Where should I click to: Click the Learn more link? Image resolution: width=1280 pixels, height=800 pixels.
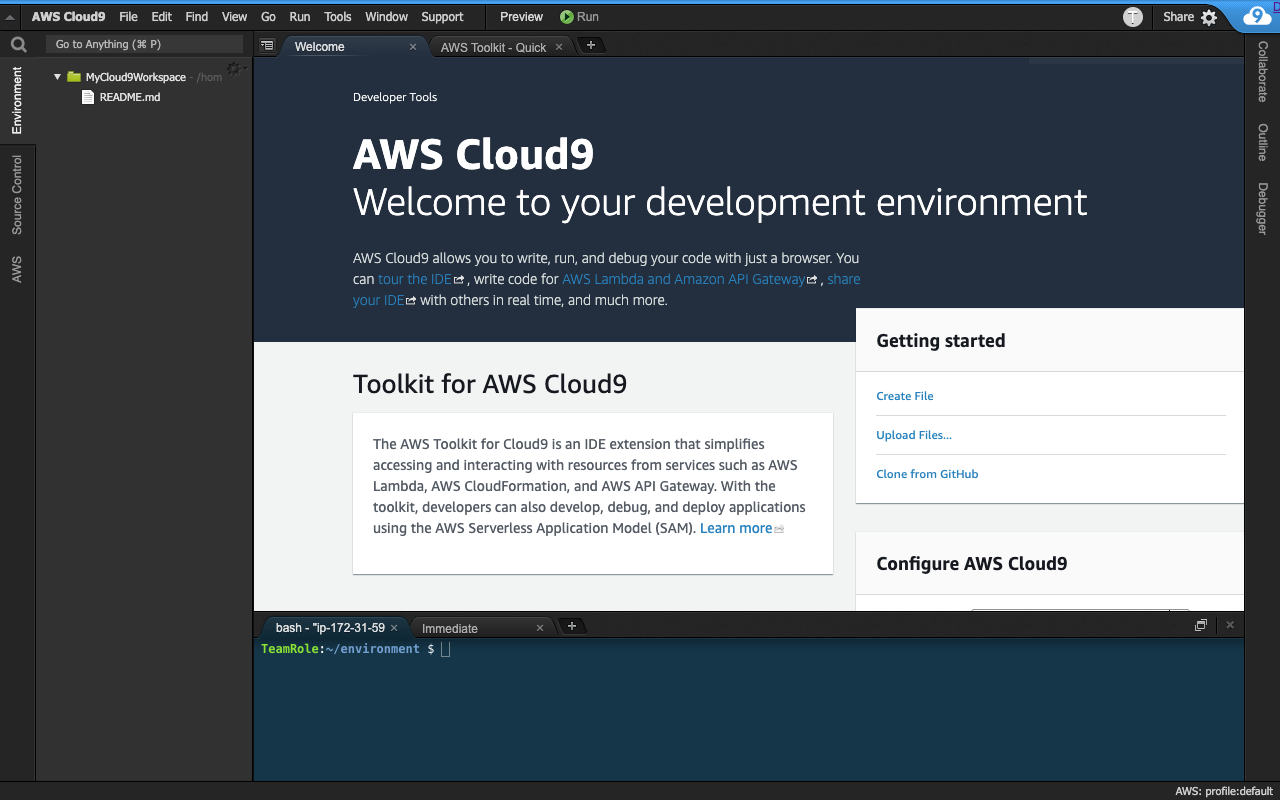(x=736, y=528)
